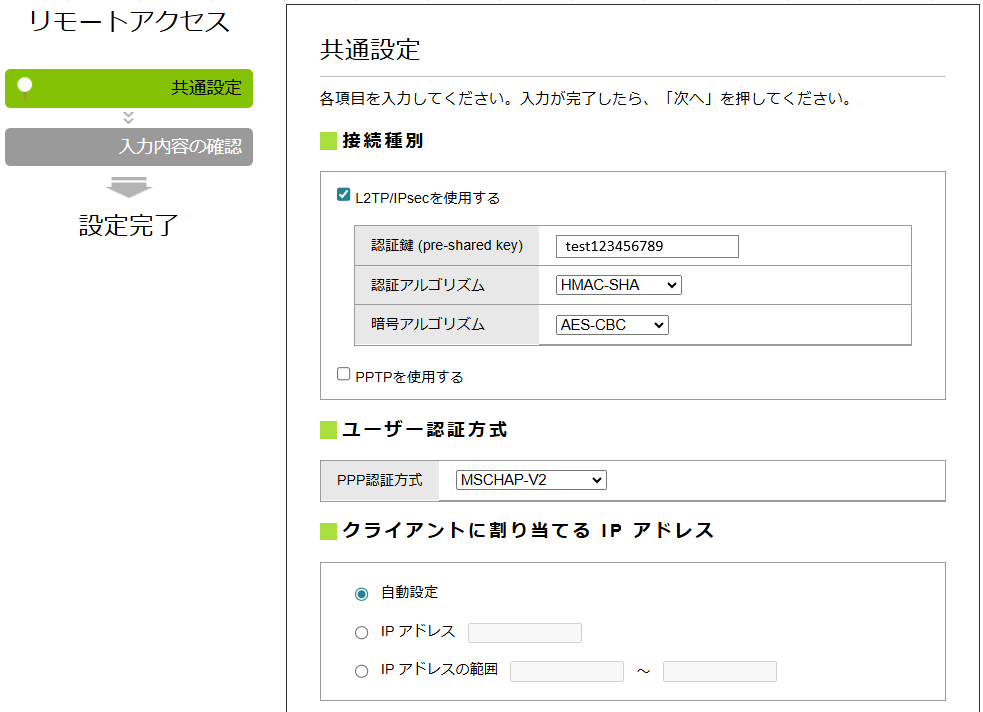
Task: Click the green square beside ユーザー認証方式
Action: tap(328, 430)
